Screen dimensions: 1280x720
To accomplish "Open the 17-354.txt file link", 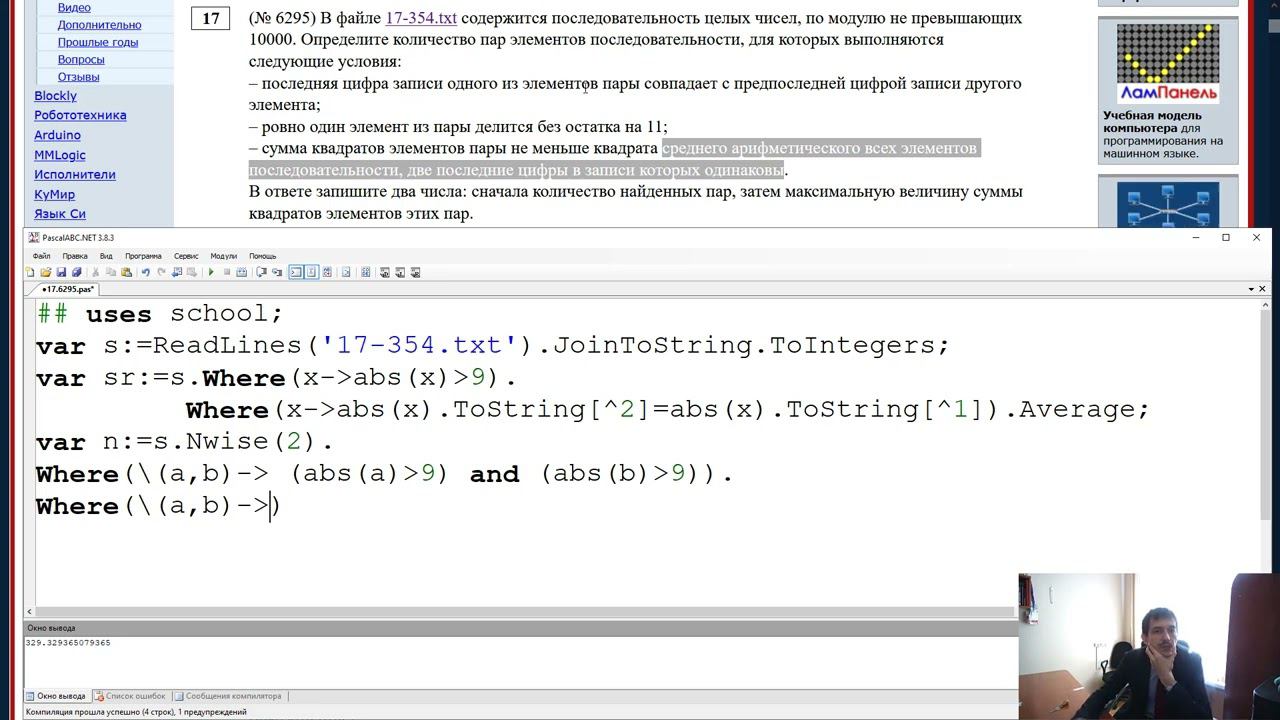I will point(421,18).
